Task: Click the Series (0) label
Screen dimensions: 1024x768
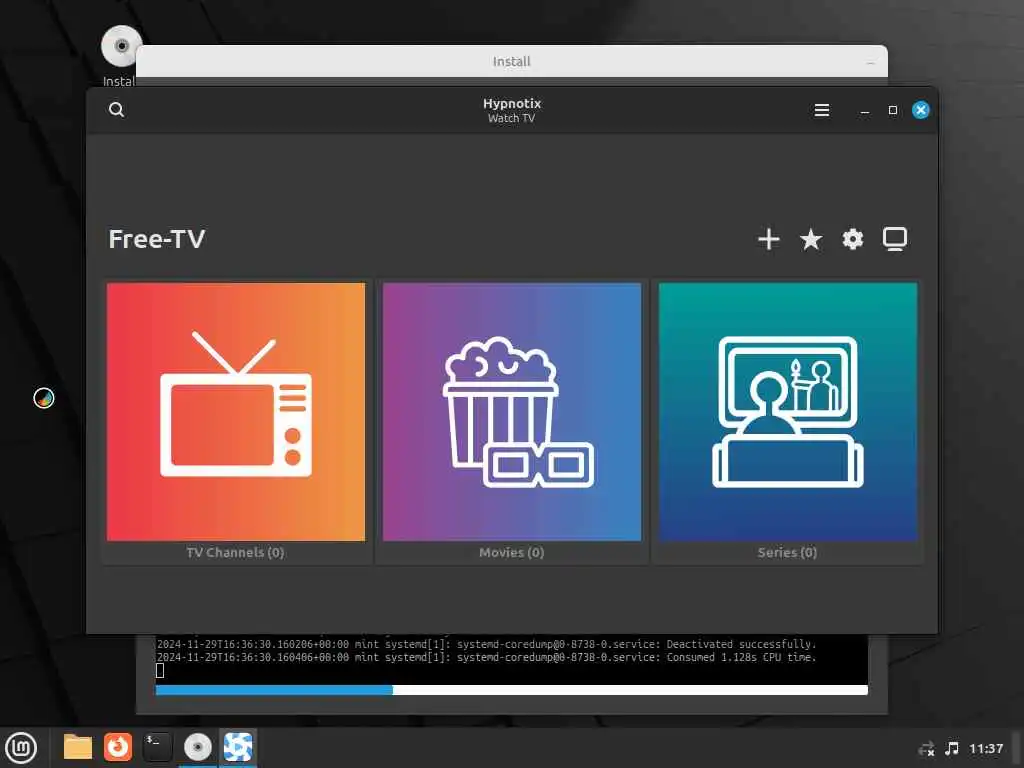Action: pos(787,552)
